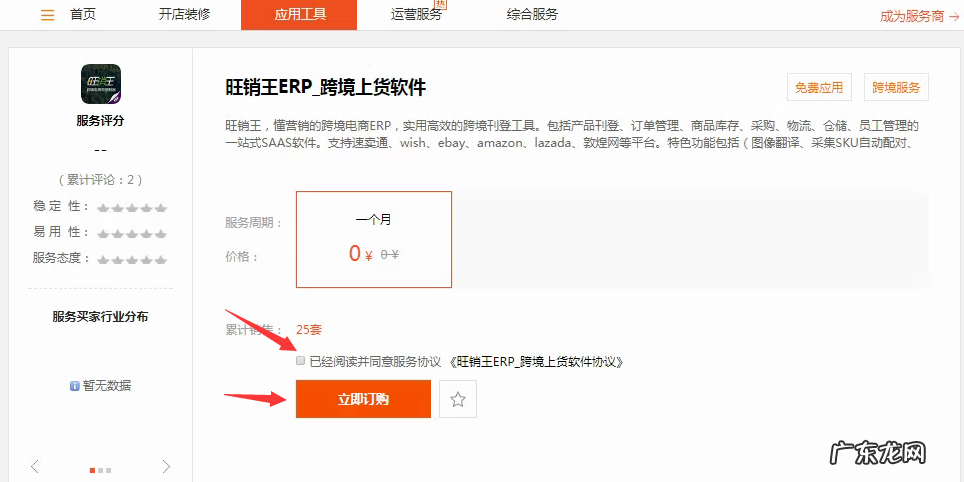The image size is (964, 482).
Task: Click the orange carousel pagination dot
Action: 93,470
